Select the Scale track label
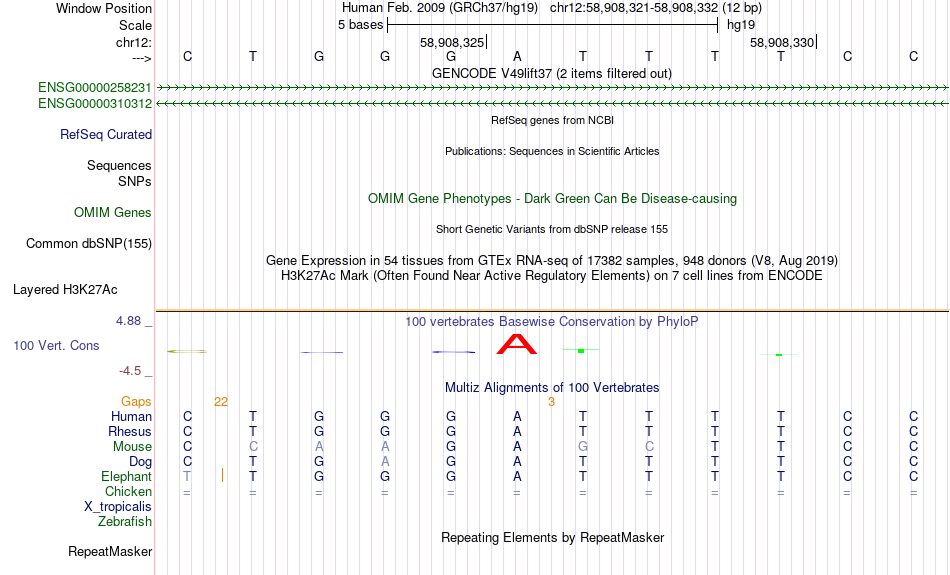The width and height of the screenshot is (950, 575). click(135, 25)
